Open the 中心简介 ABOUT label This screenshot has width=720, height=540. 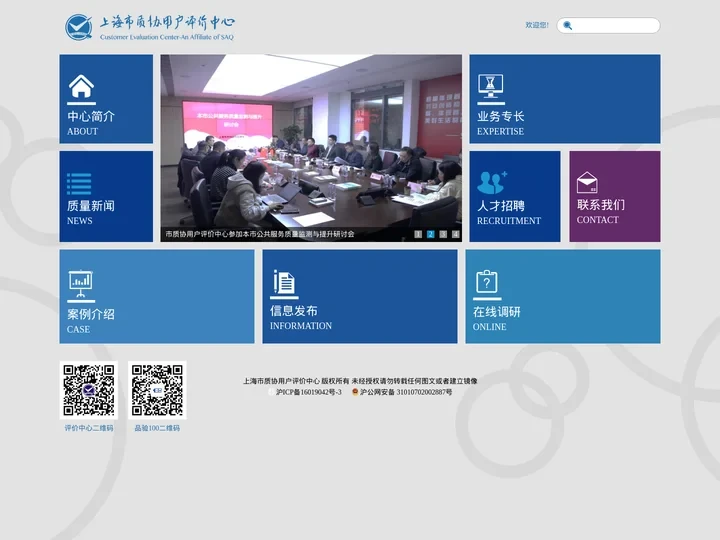pyautogui.click(x=91, y=123)
